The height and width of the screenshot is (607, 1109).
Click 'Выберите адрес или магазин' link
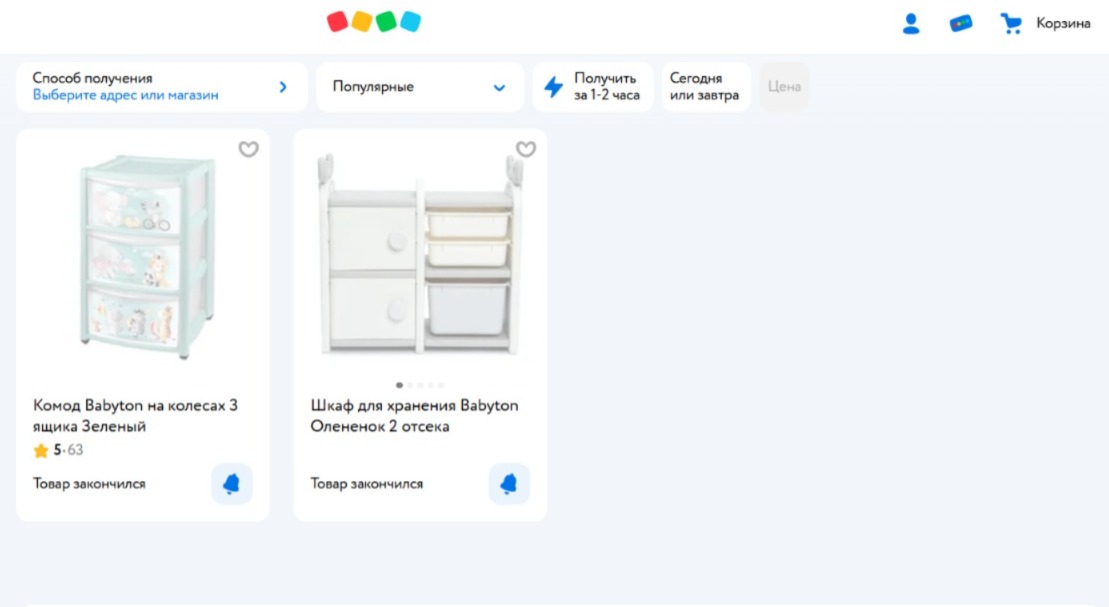click(x=125, y=96)
